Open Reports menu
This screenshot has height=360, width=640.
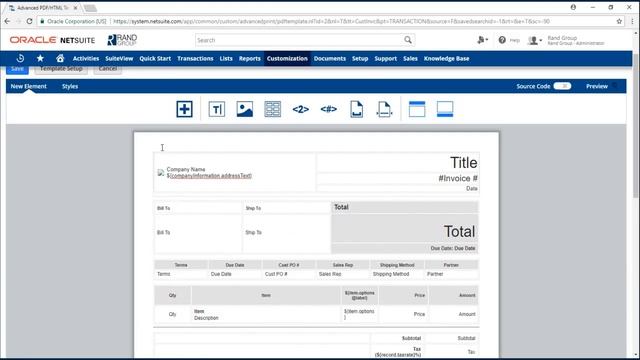click(250, 58)
